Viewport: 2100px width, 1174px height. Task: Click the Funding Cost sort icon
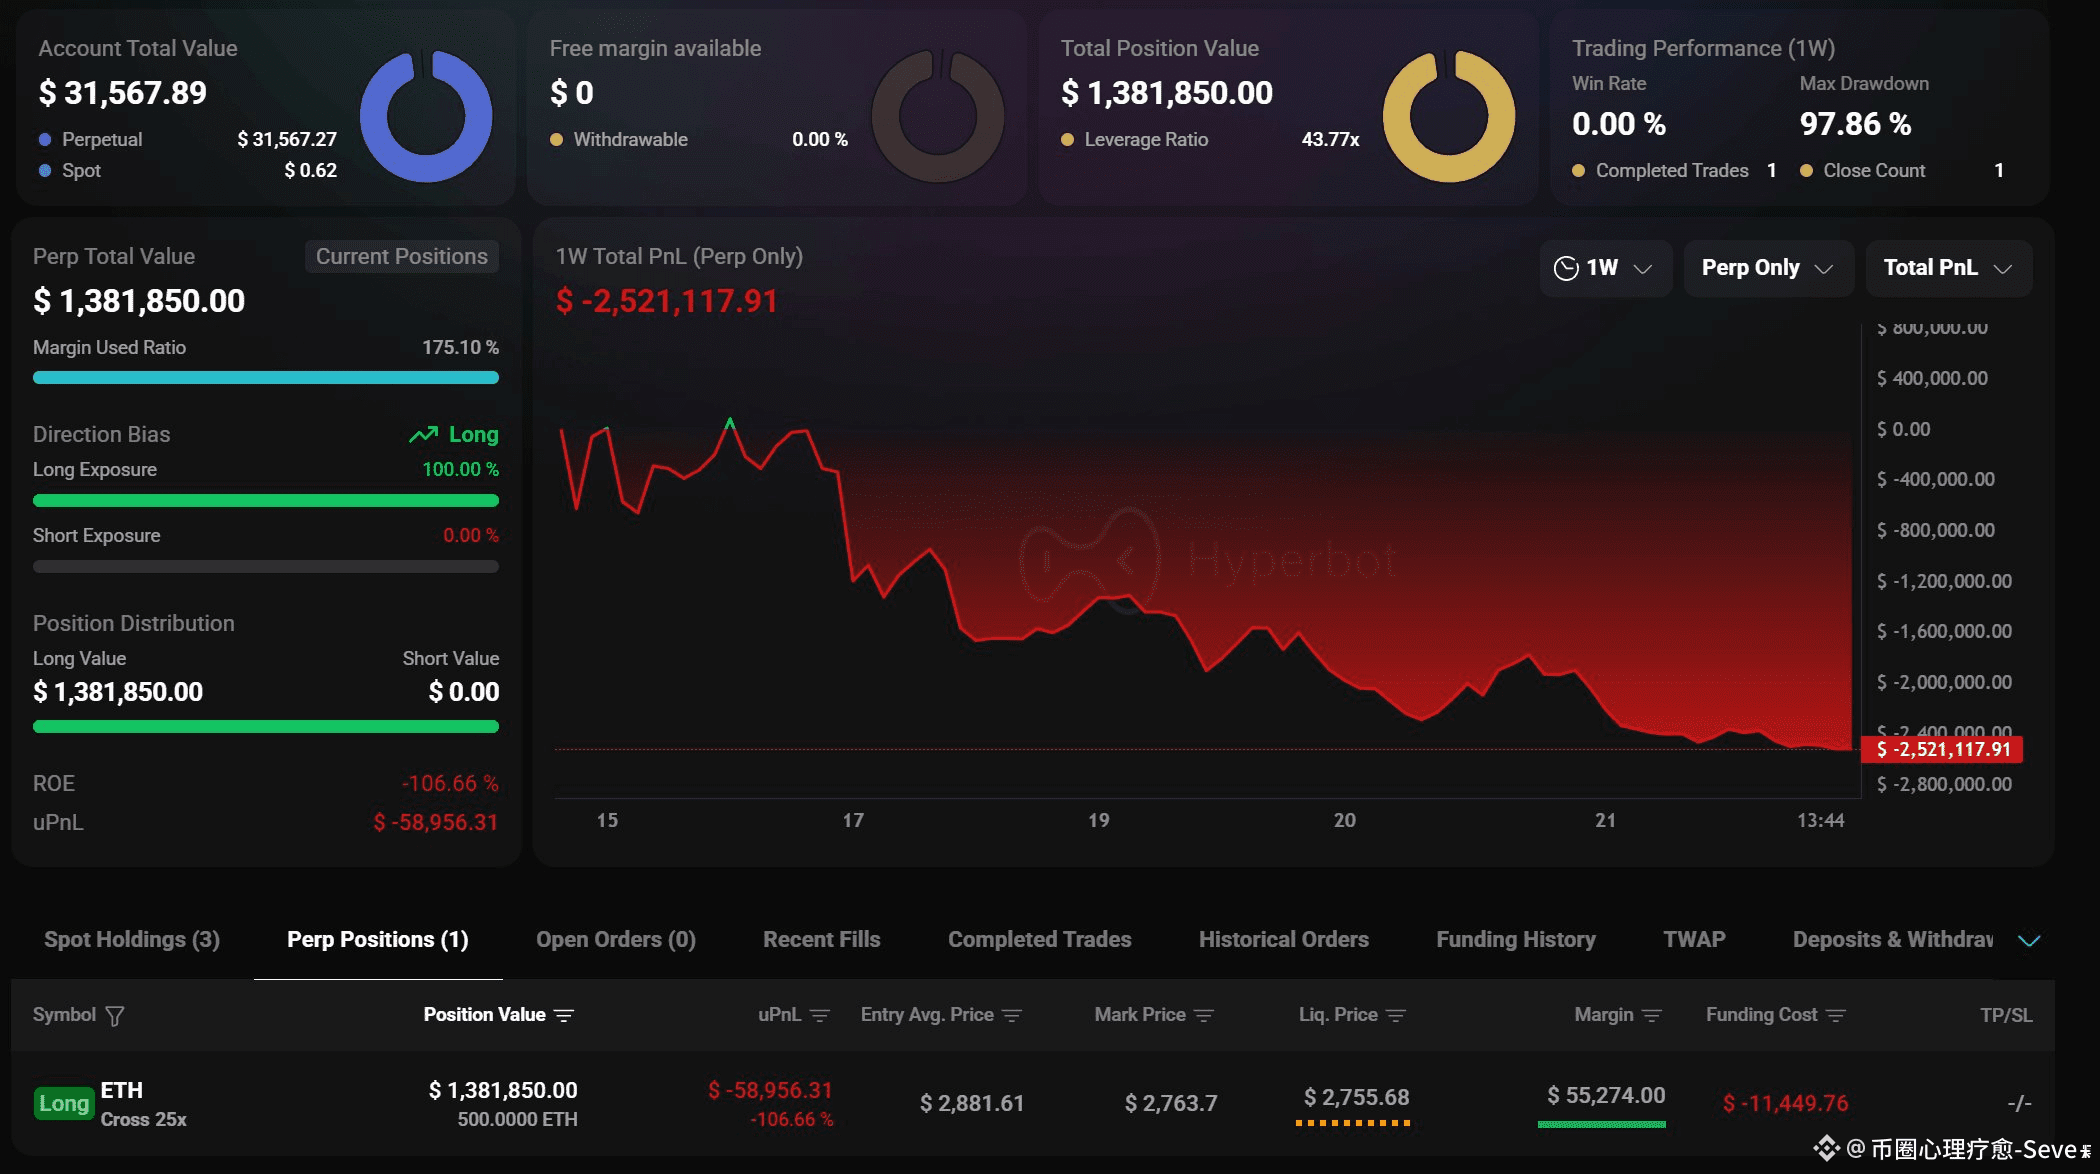point(1836,1016)
